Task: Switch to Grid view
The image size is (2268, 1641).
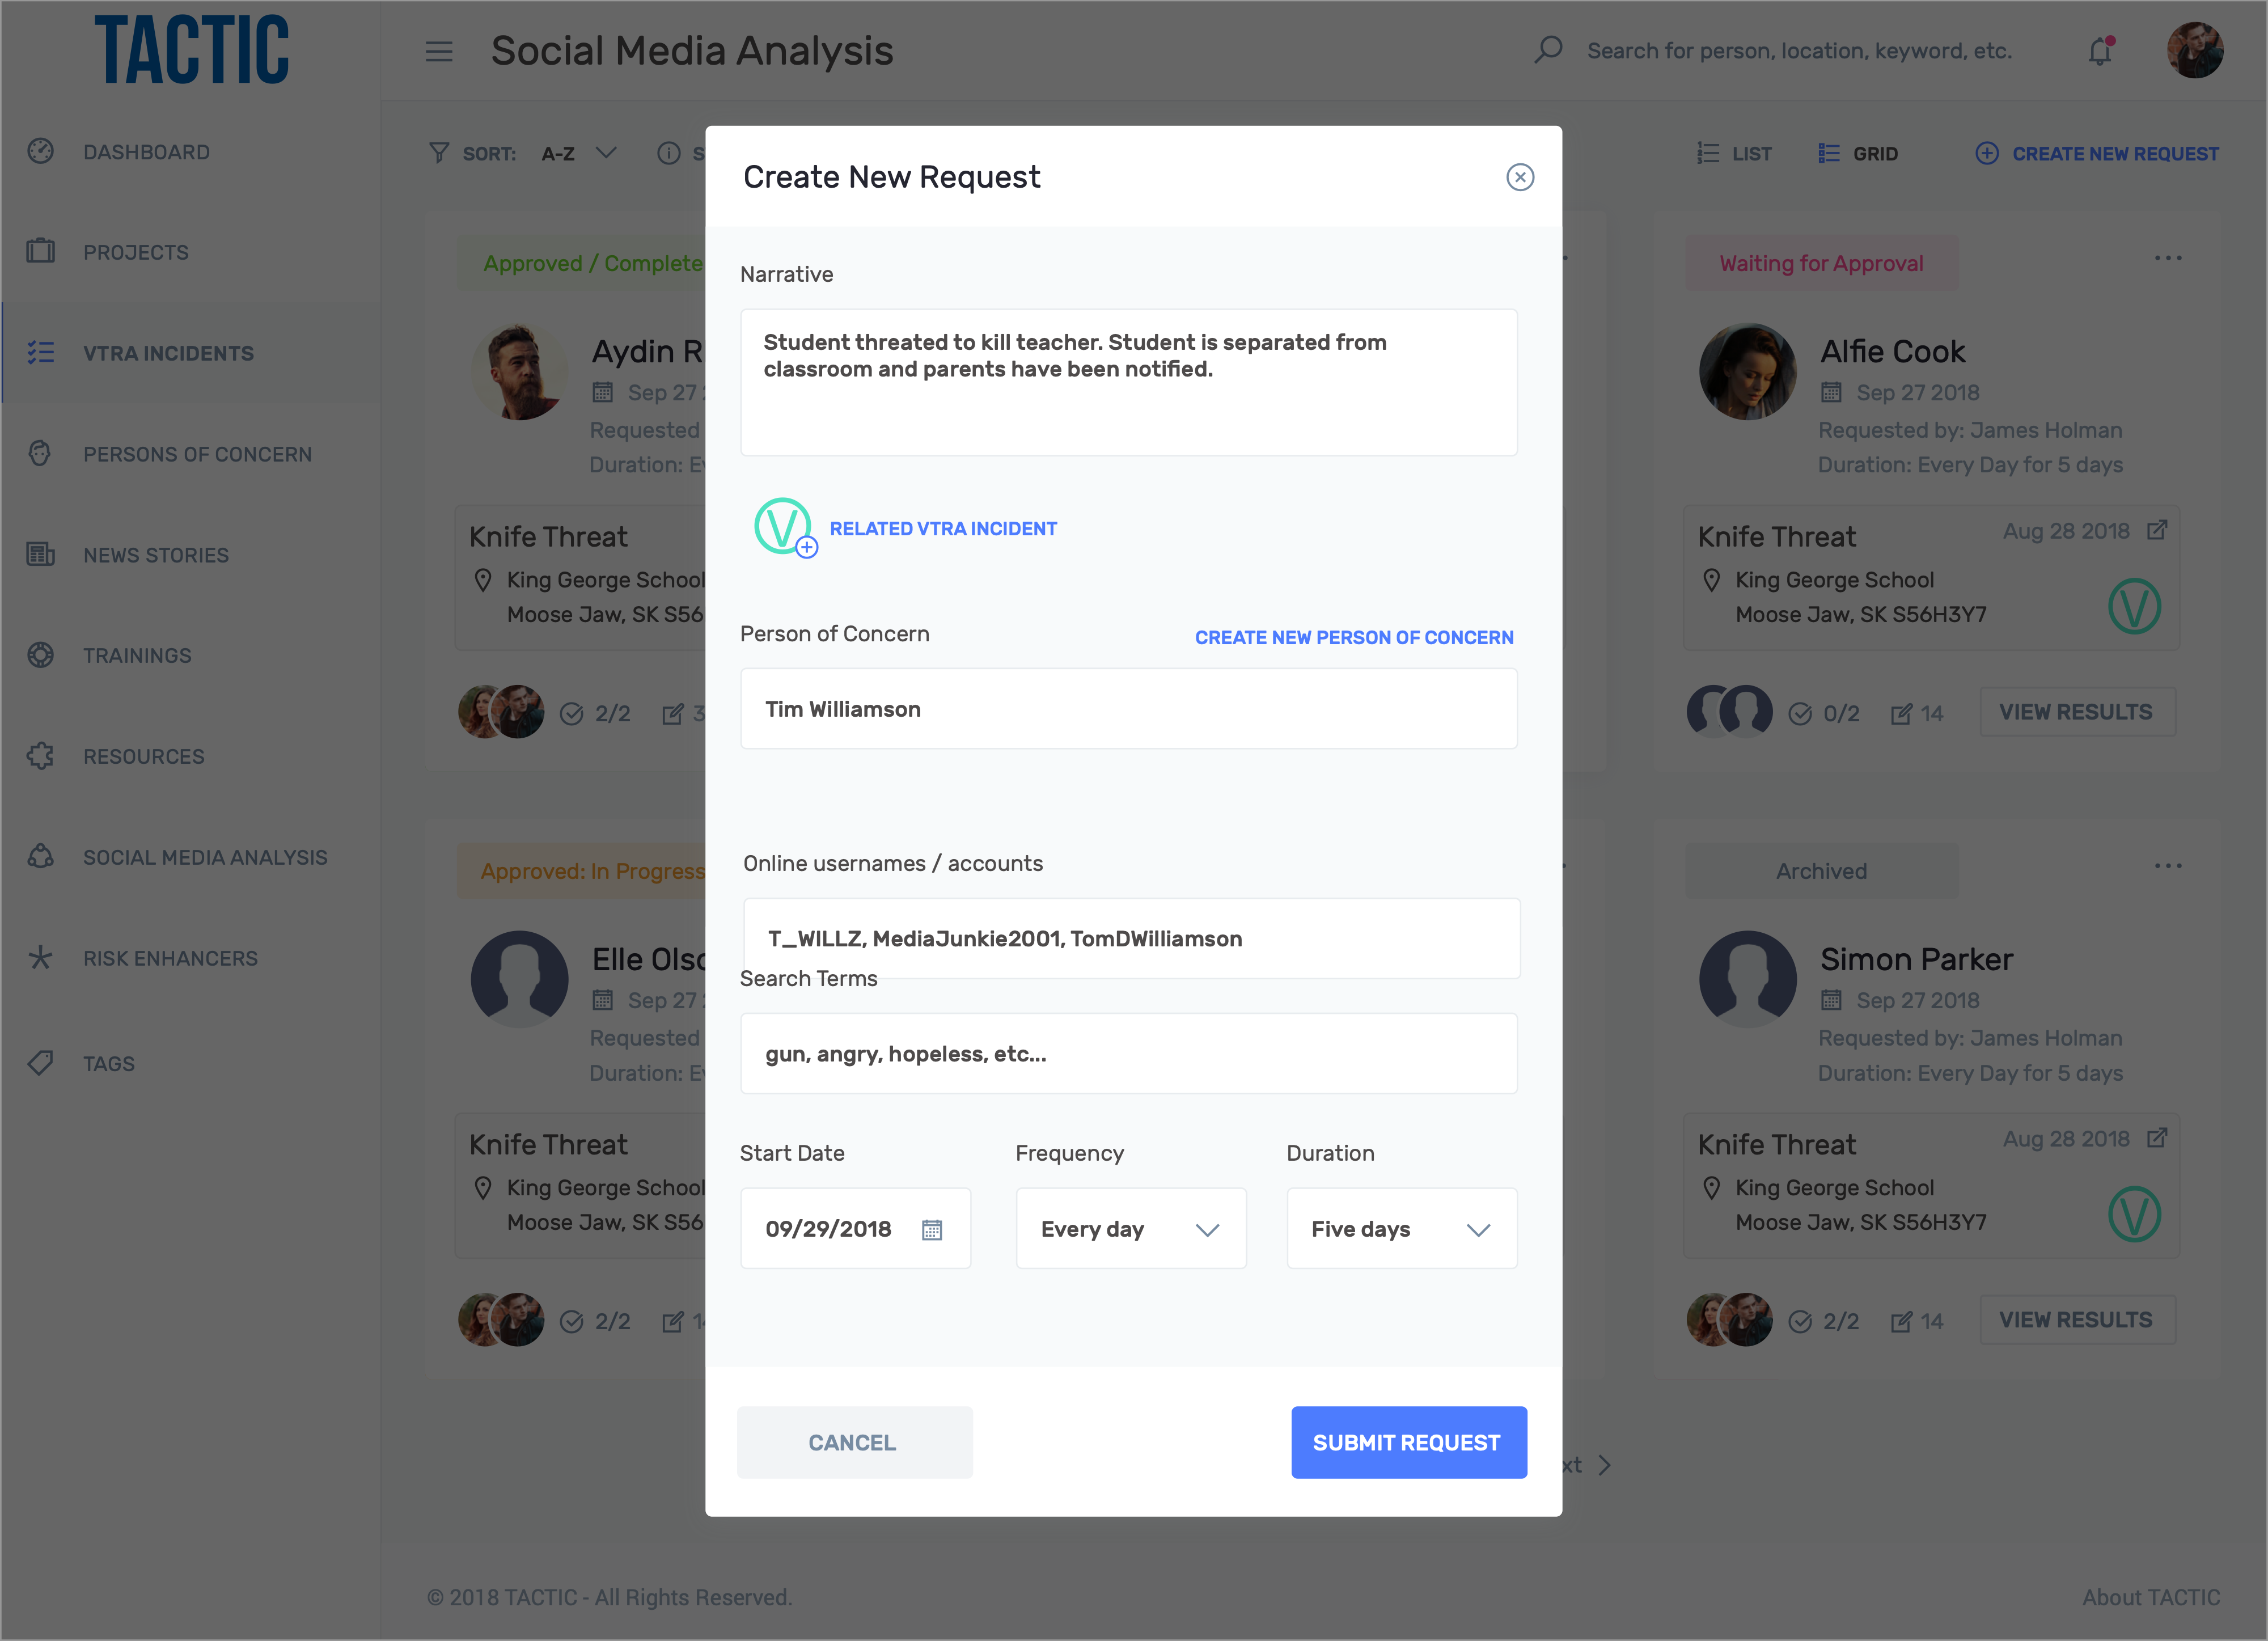Action: point(1858,153)
